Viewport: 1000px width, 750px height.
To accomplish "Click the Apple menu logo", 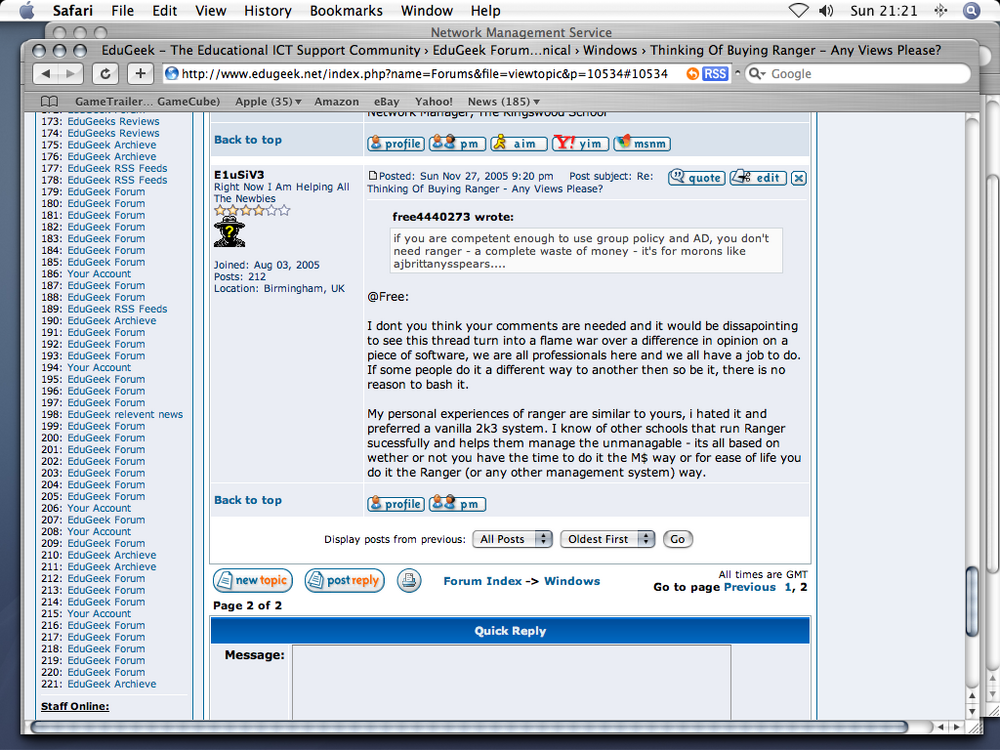I will click(27, 10).
